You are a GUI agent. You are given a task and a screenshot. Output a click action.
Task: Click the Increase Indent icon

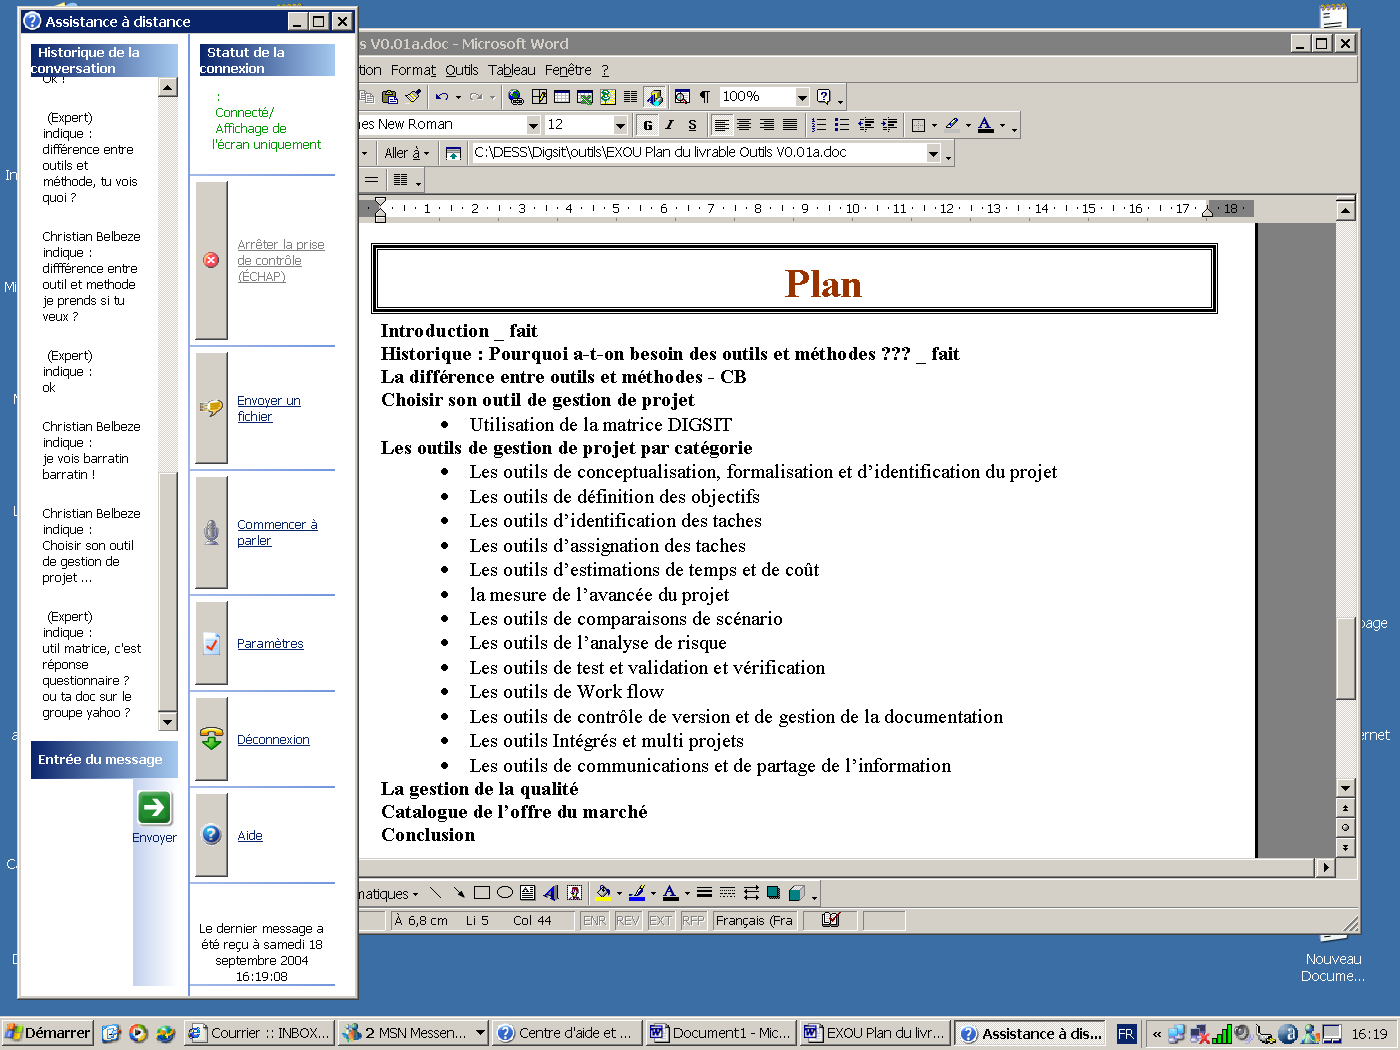tap(889, 125)
